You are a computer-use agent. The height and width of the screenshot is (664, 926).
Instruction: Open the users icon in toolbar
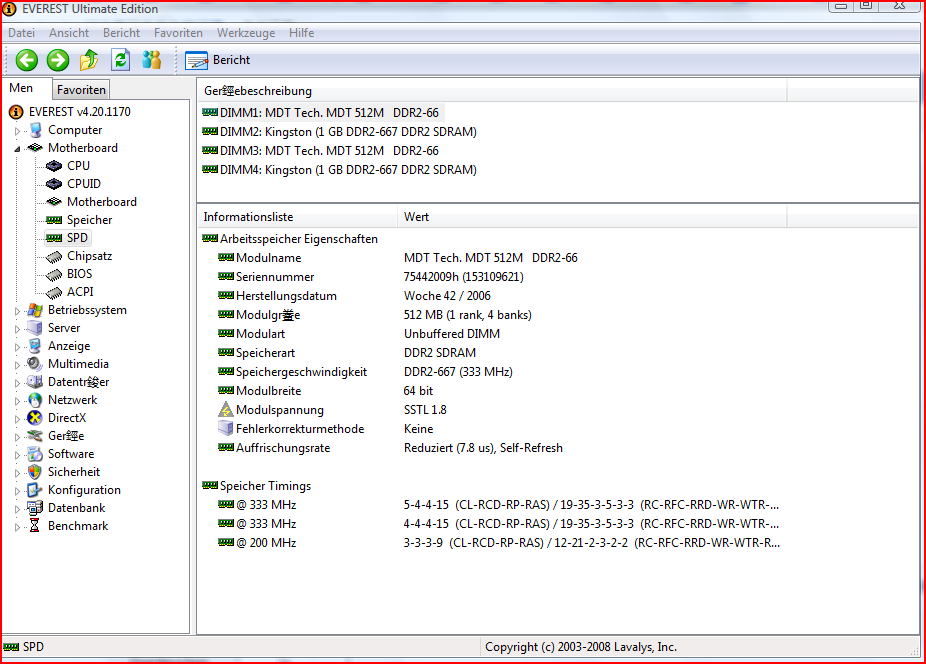[152, 60]
